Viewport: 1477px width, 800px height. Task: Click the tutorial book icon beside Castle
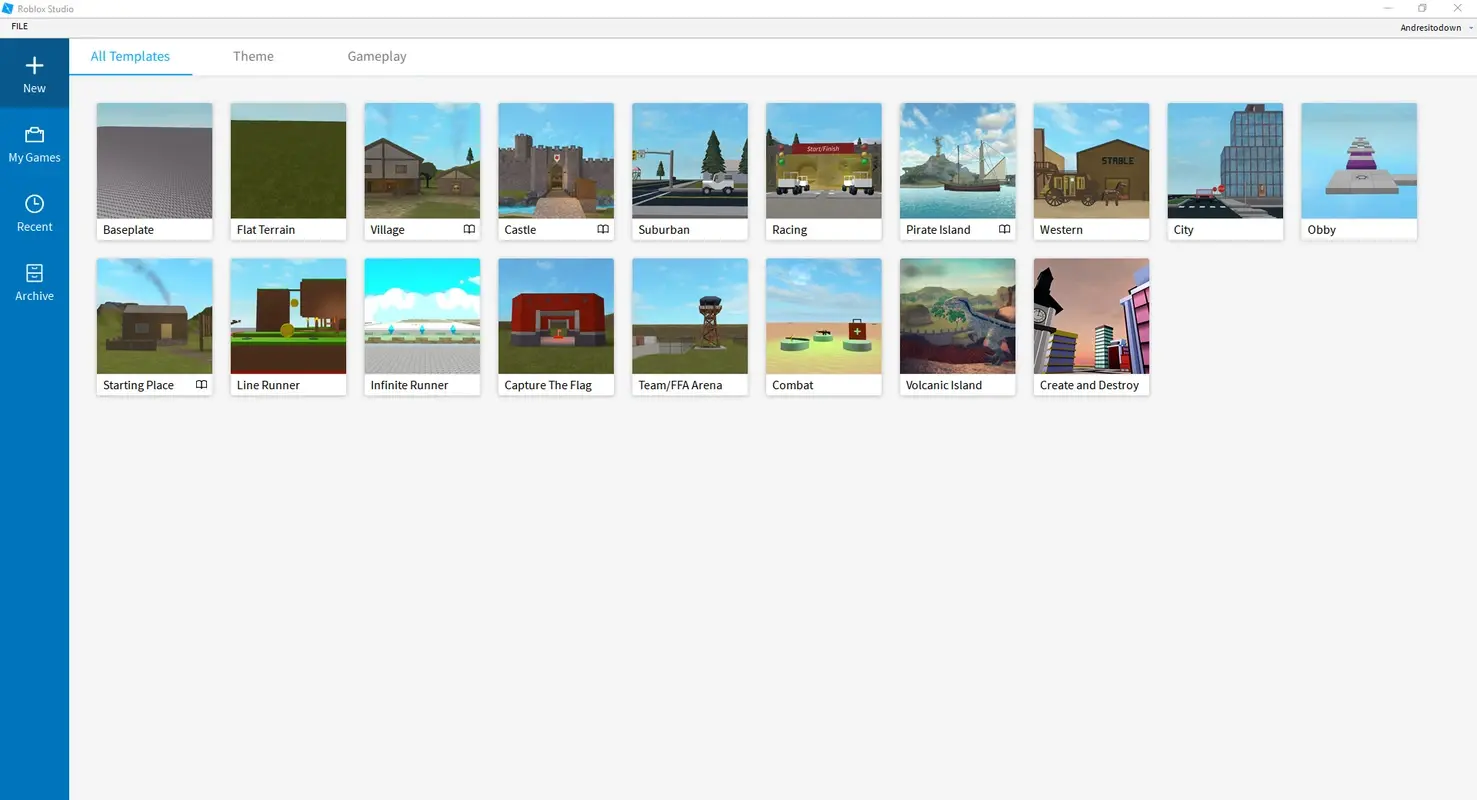coord(603,229)
